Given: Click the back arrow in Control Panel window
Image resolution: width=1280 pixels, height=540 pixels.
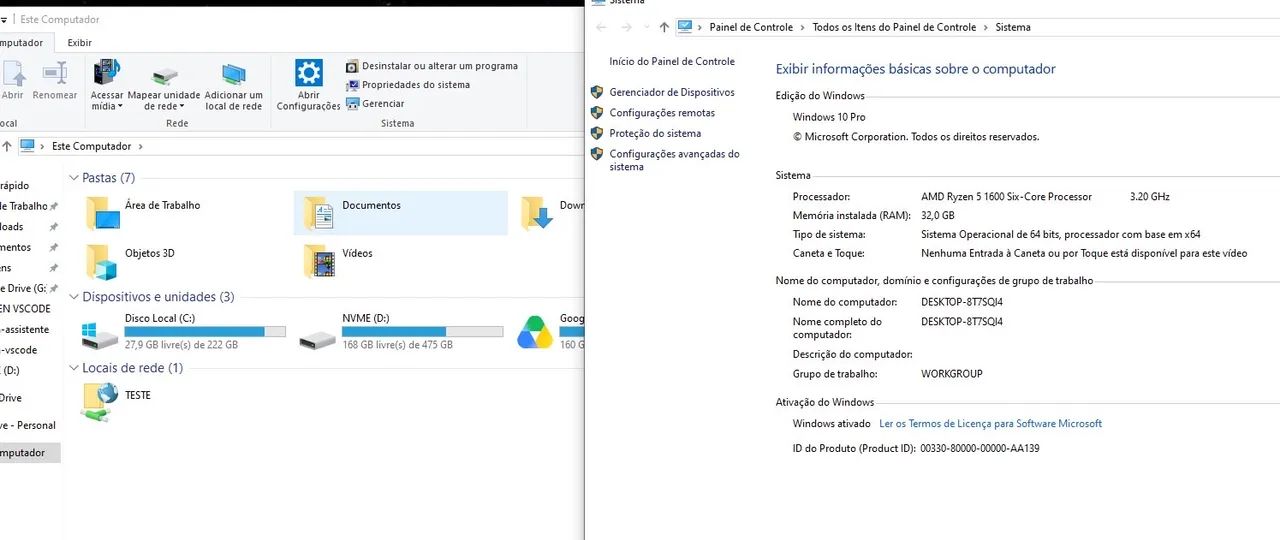Looking at the screenshot, I should (601, 27).
